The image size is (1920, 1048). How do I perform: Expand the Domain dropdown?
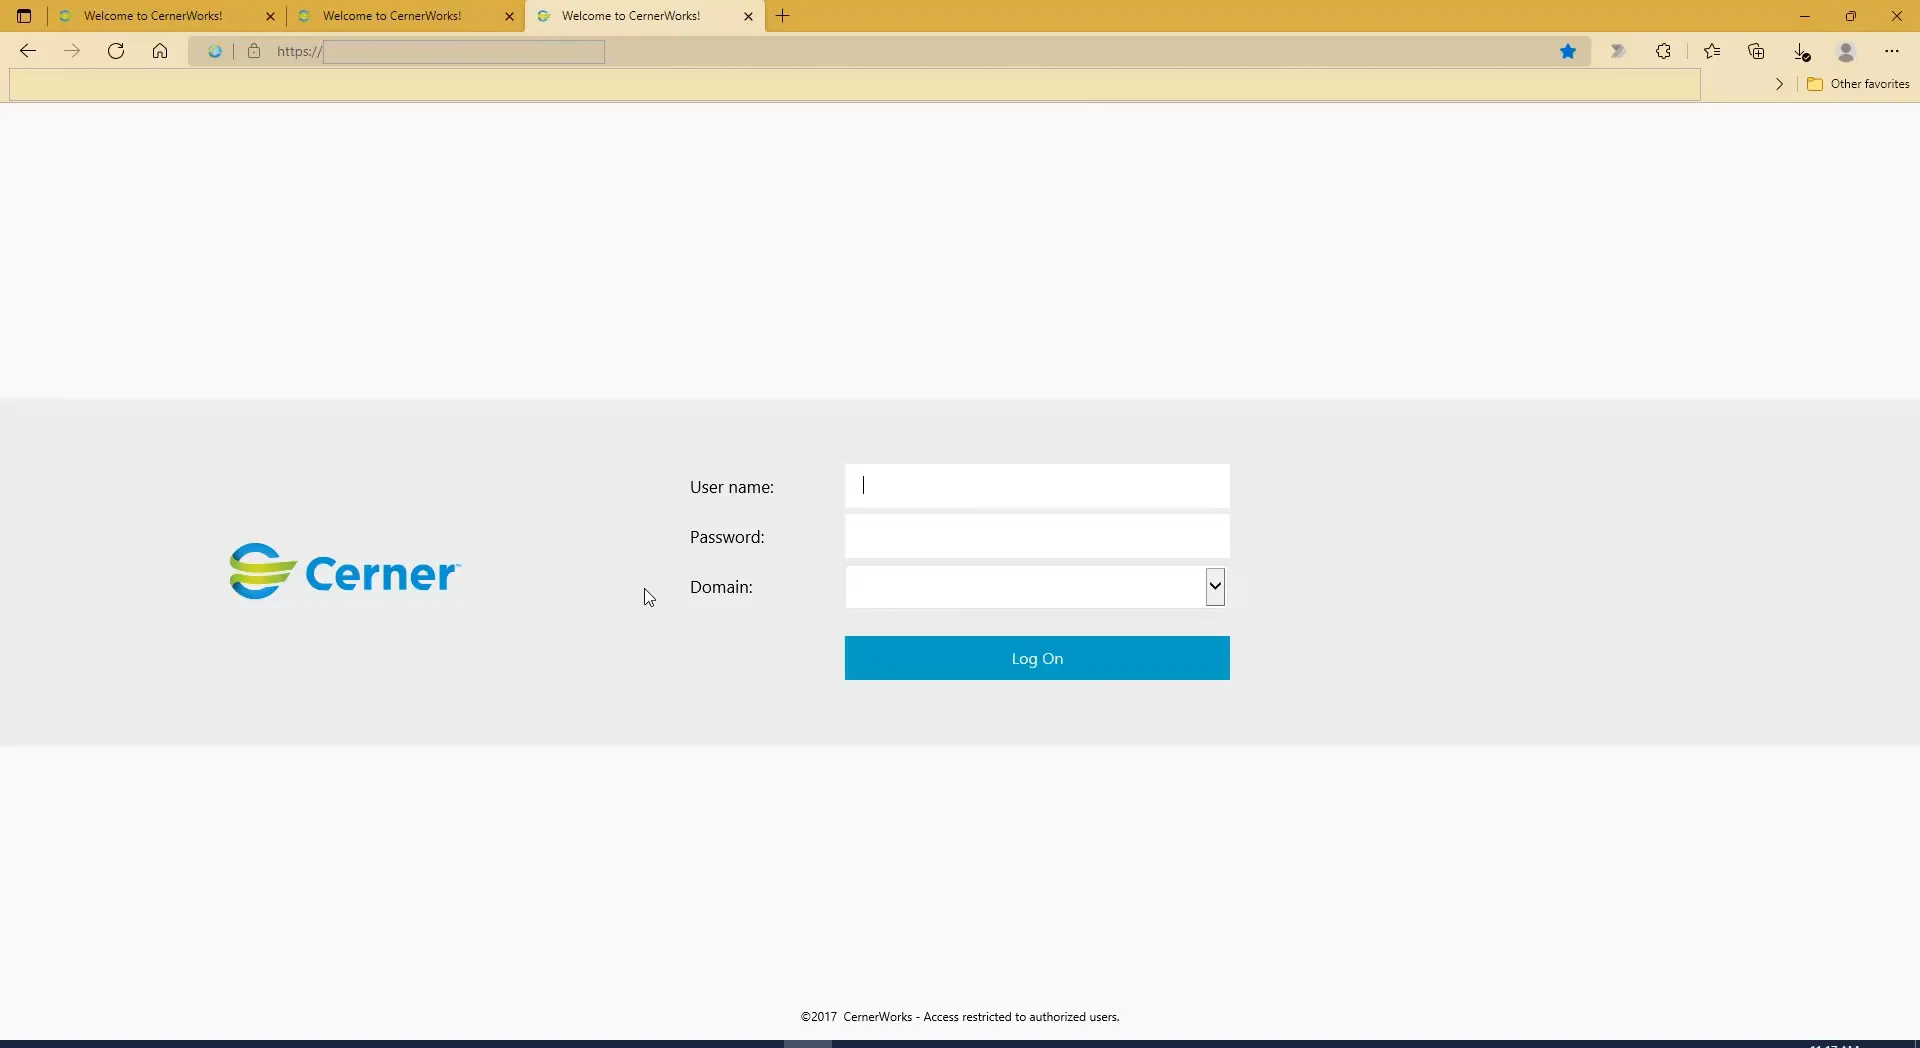coord(1215,587)
